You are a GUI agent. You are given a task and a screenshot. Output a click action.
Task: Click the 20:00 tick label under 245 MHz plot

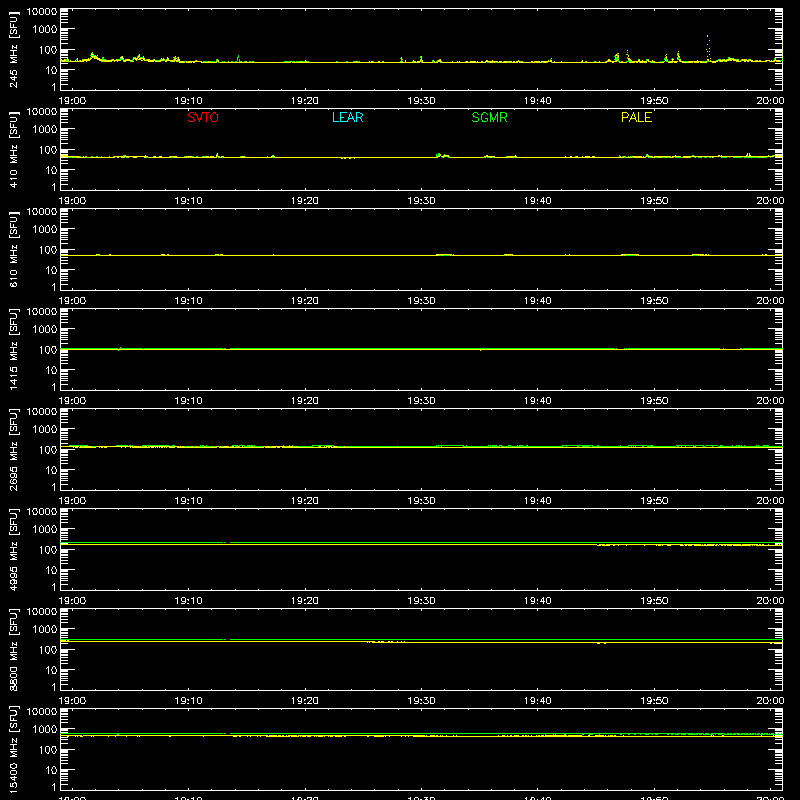point(770,101)
